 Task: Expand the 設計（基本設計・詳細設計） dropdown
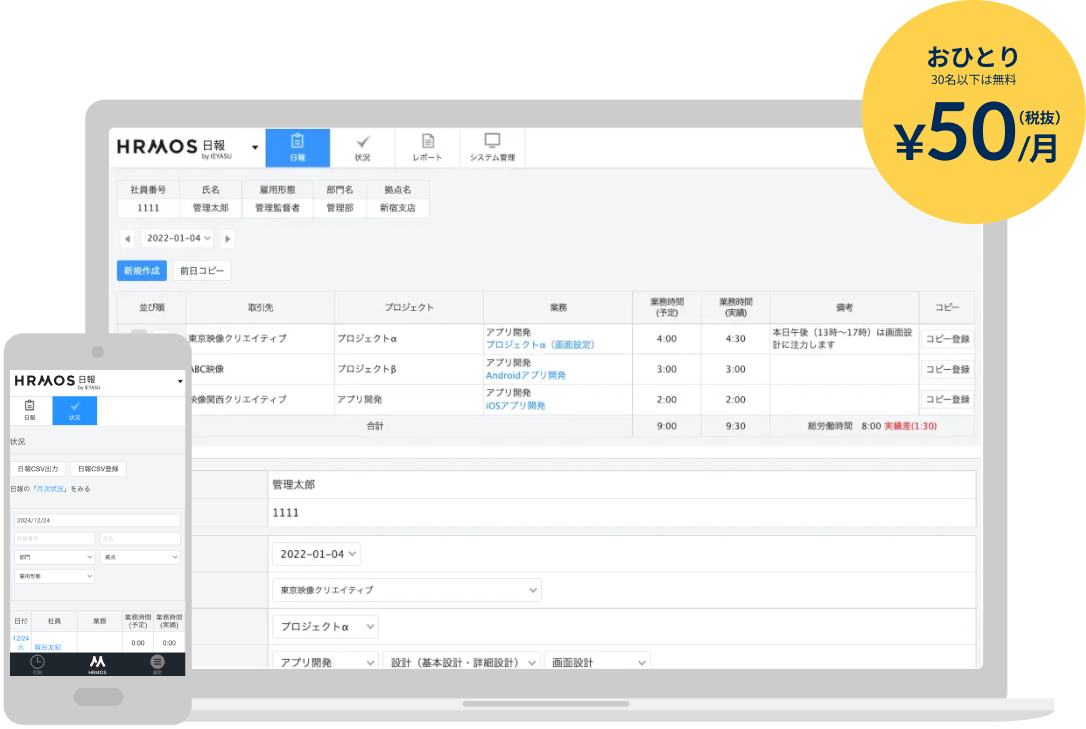click(461, 662)
